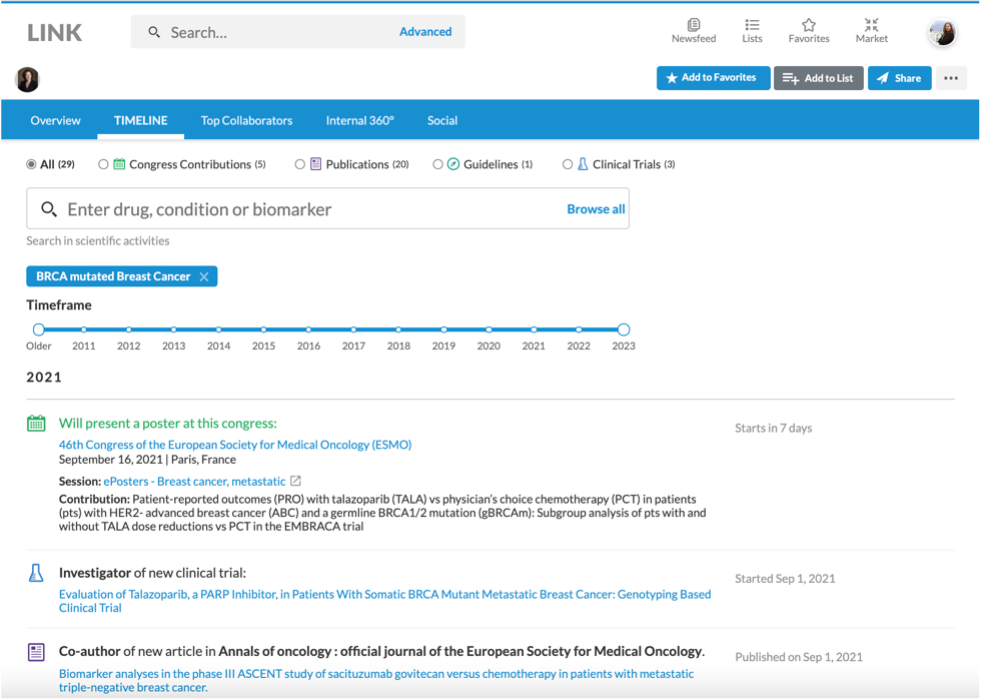The image size is (981, 700).
Task: Open the three-dot more options menu
Action: coord(951,78)
